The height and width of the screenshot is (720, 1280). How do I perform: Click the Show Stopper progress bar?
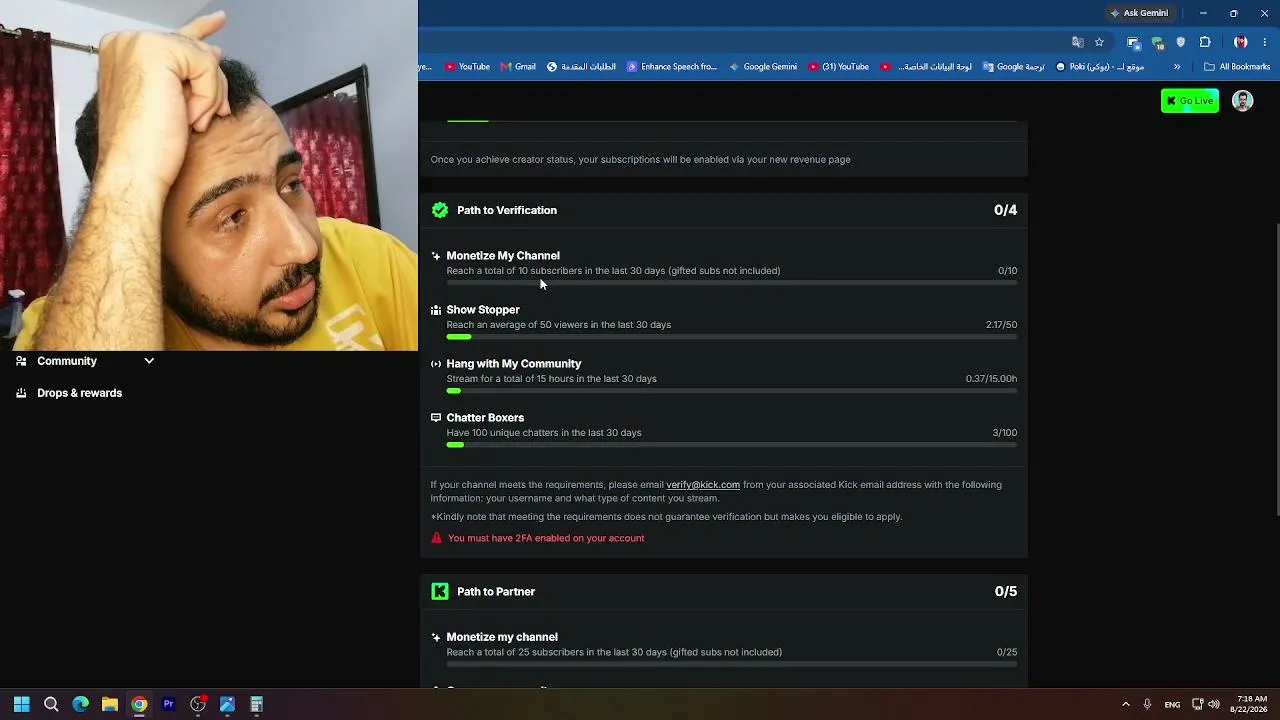pos(732,337)
